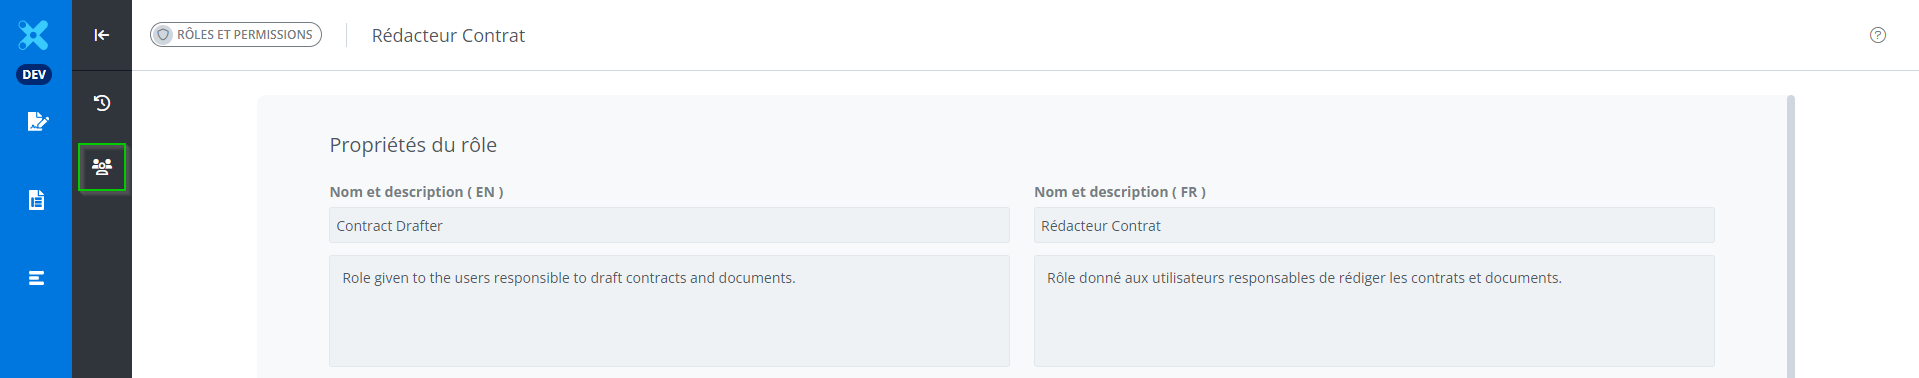The width and height of the screenshot is (1919, 378).
Task: Click the blue X application logo
Action: [x=33, y=35]
